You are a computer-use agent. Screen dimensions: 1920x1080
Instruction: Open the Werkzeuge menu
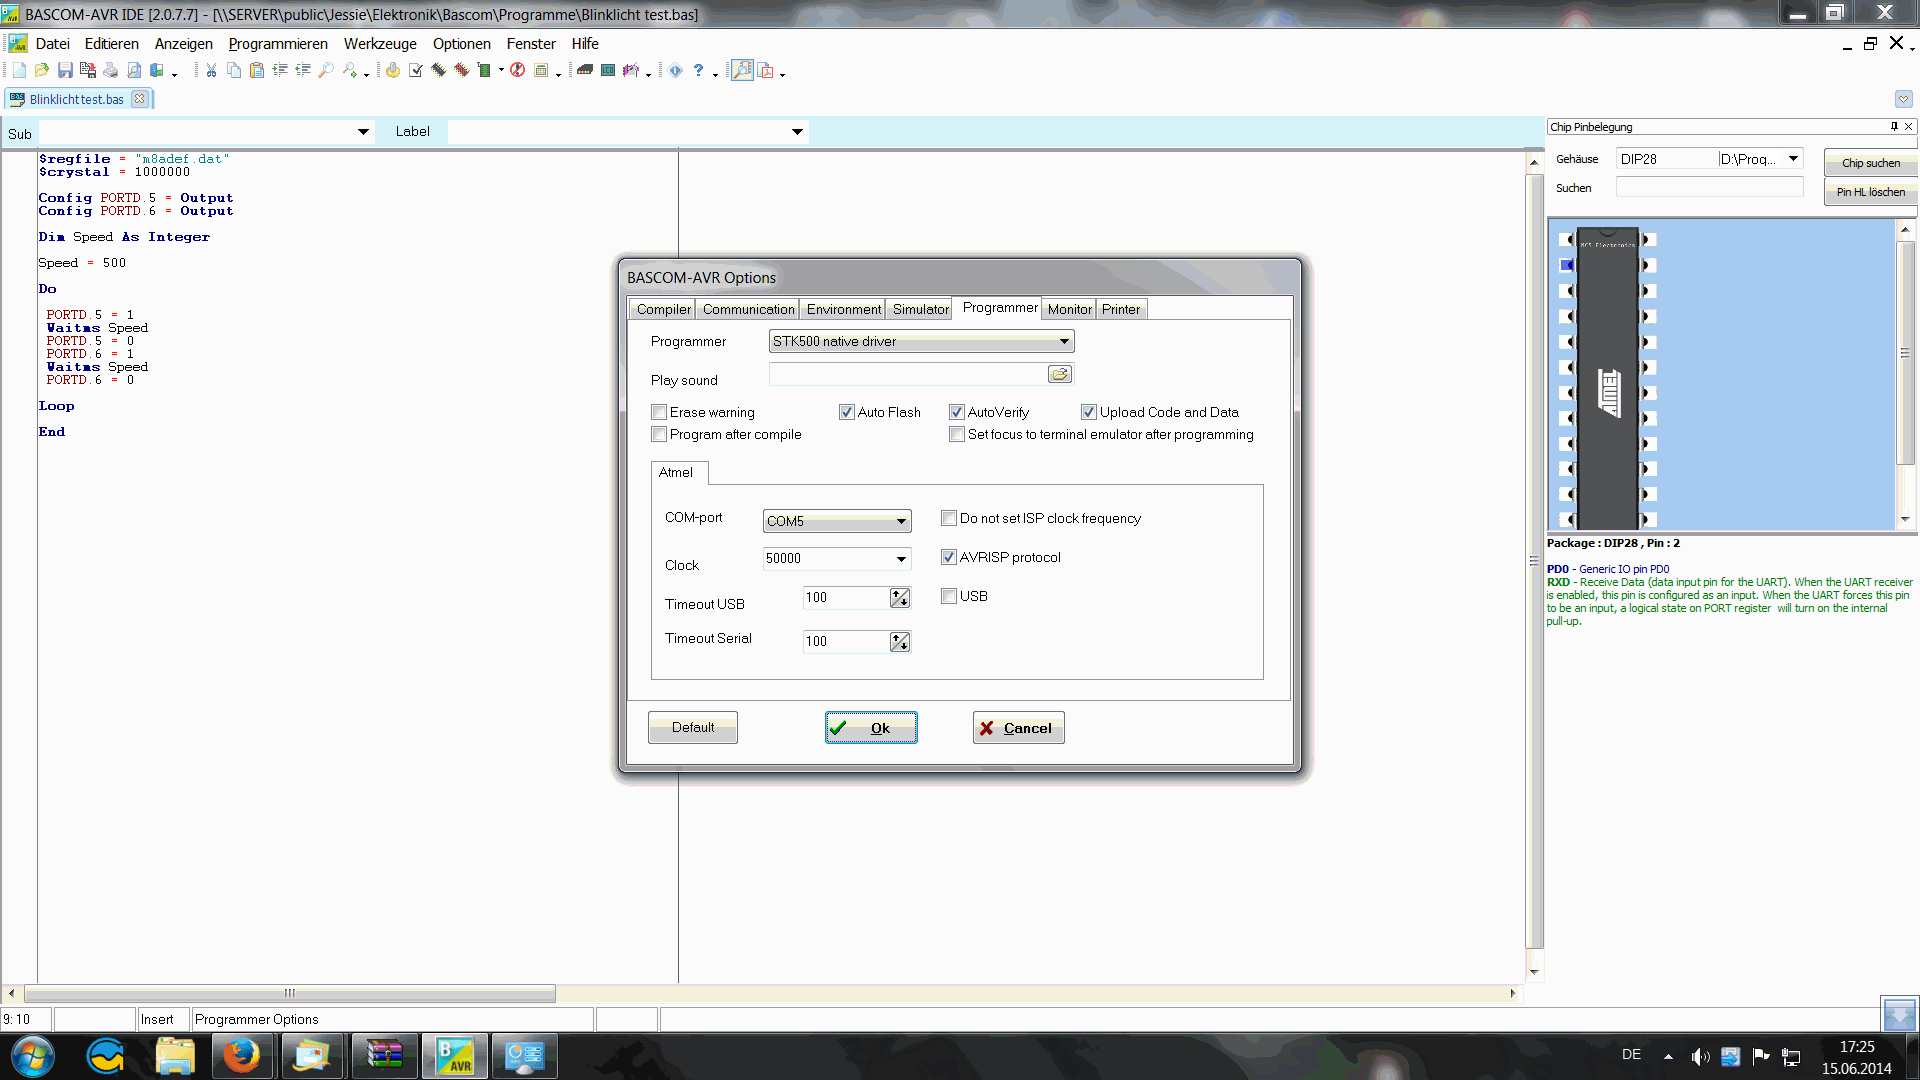(380, 44)
